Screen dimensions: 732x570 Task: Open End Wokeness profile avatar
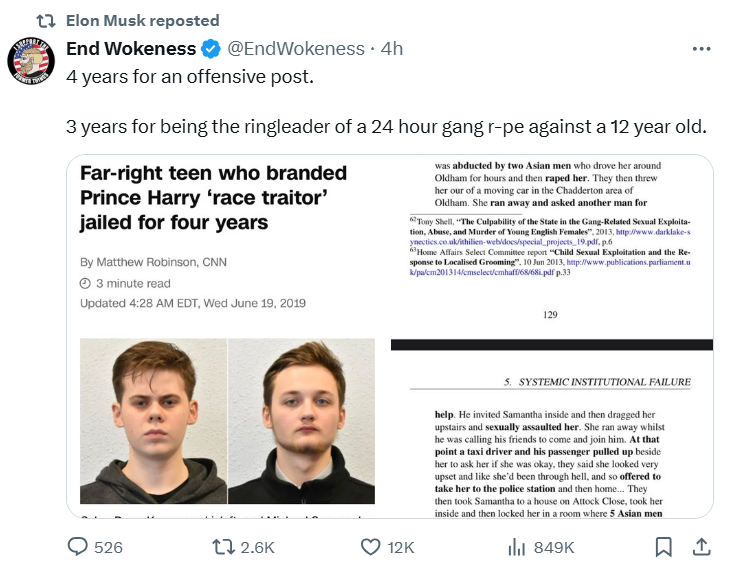coord(31,61)
